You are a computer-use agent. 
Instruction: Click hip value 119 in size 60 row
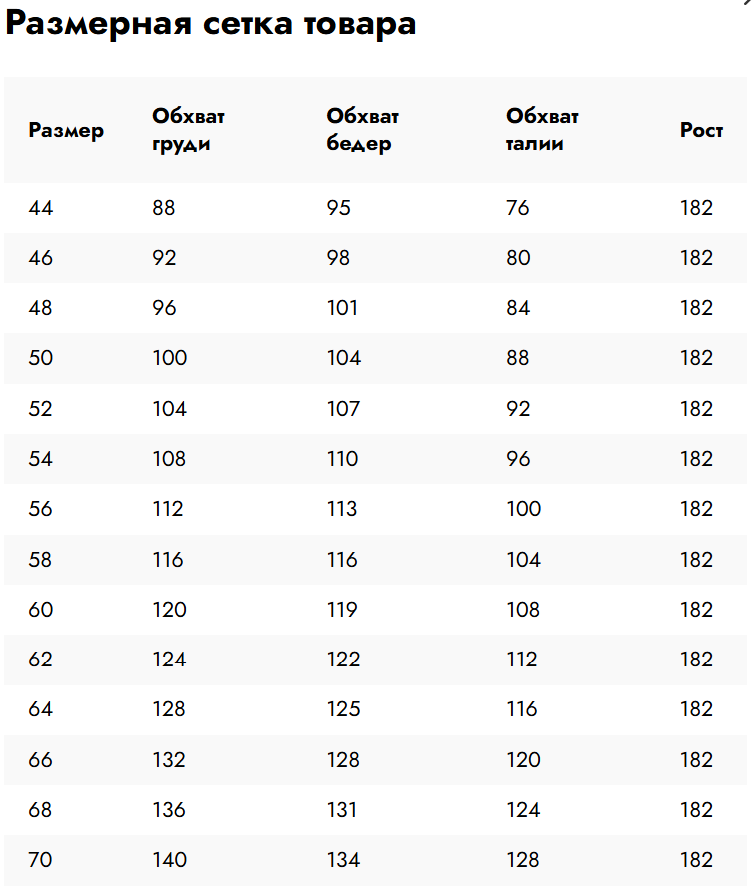pos(342,610)
